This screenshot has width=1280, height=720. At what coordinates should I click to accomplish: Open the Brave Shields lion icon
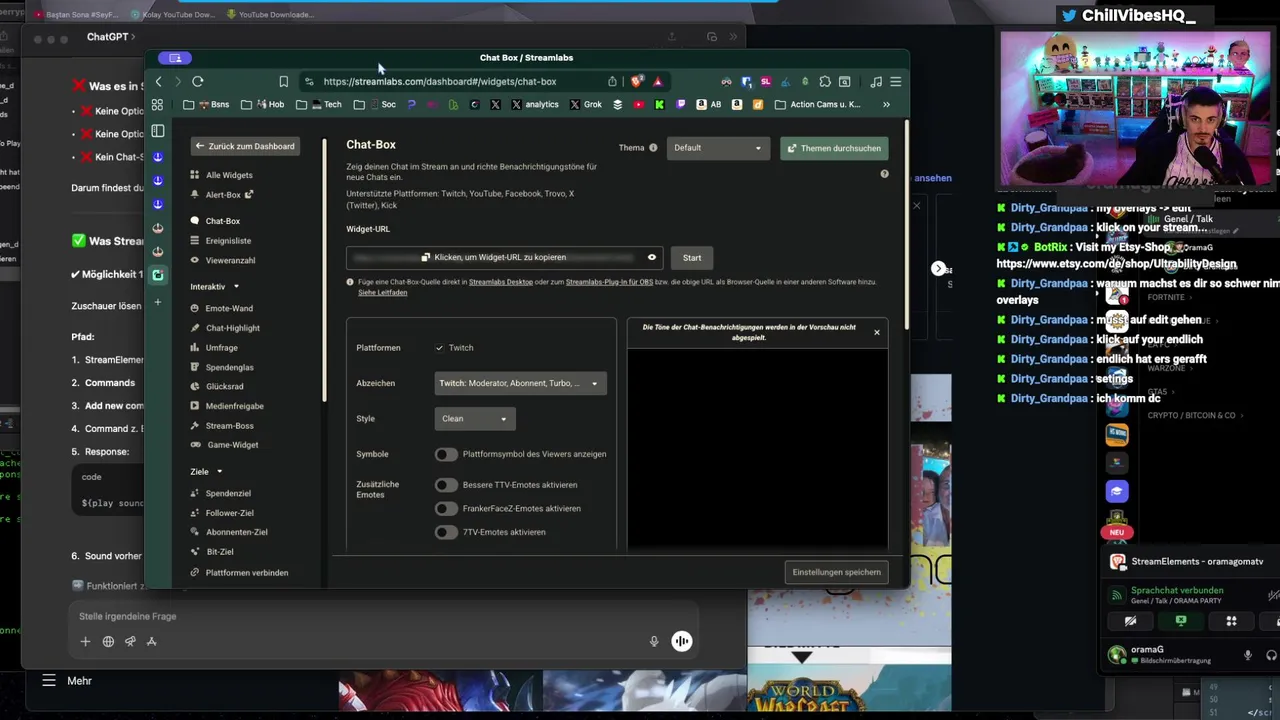pos(636,82)
